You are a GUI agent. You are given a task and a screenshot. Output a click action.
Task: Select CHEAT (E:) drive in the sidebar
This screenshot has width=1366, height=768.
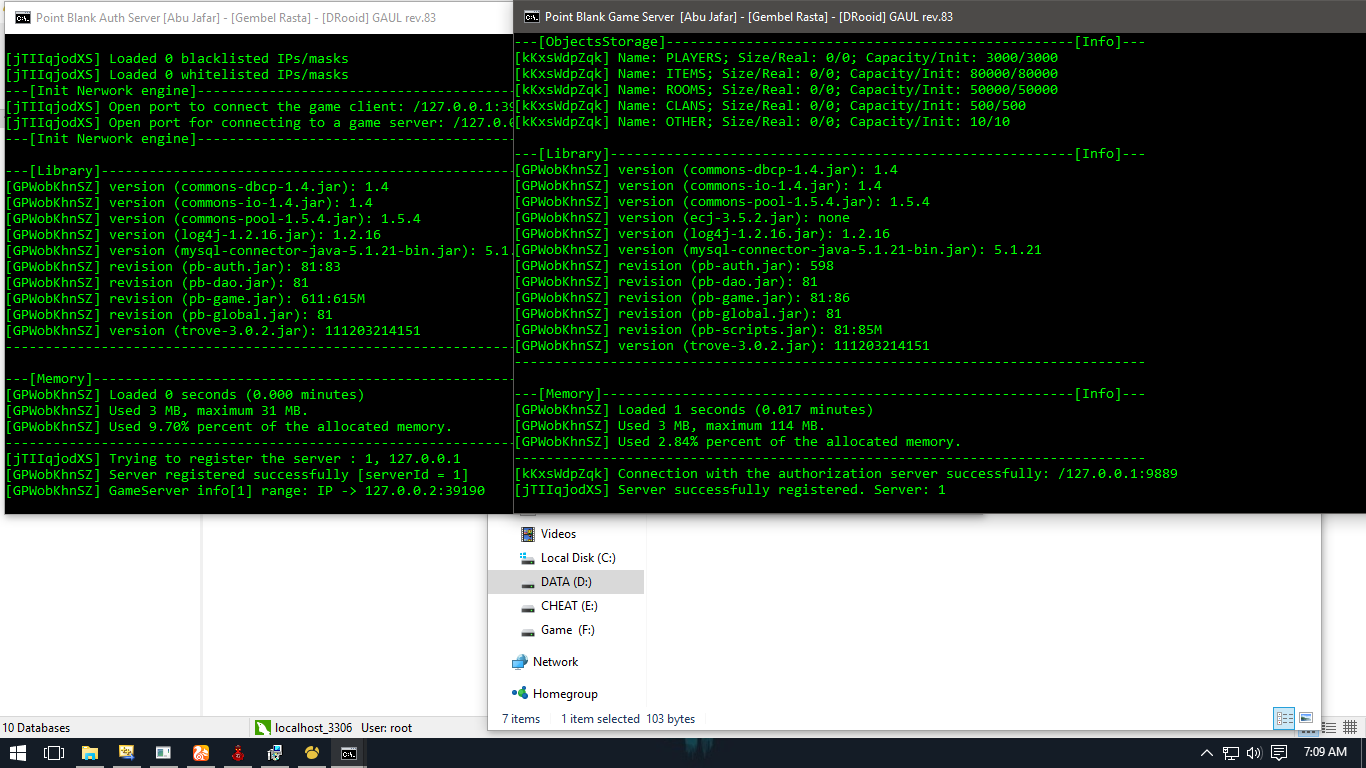569,606
